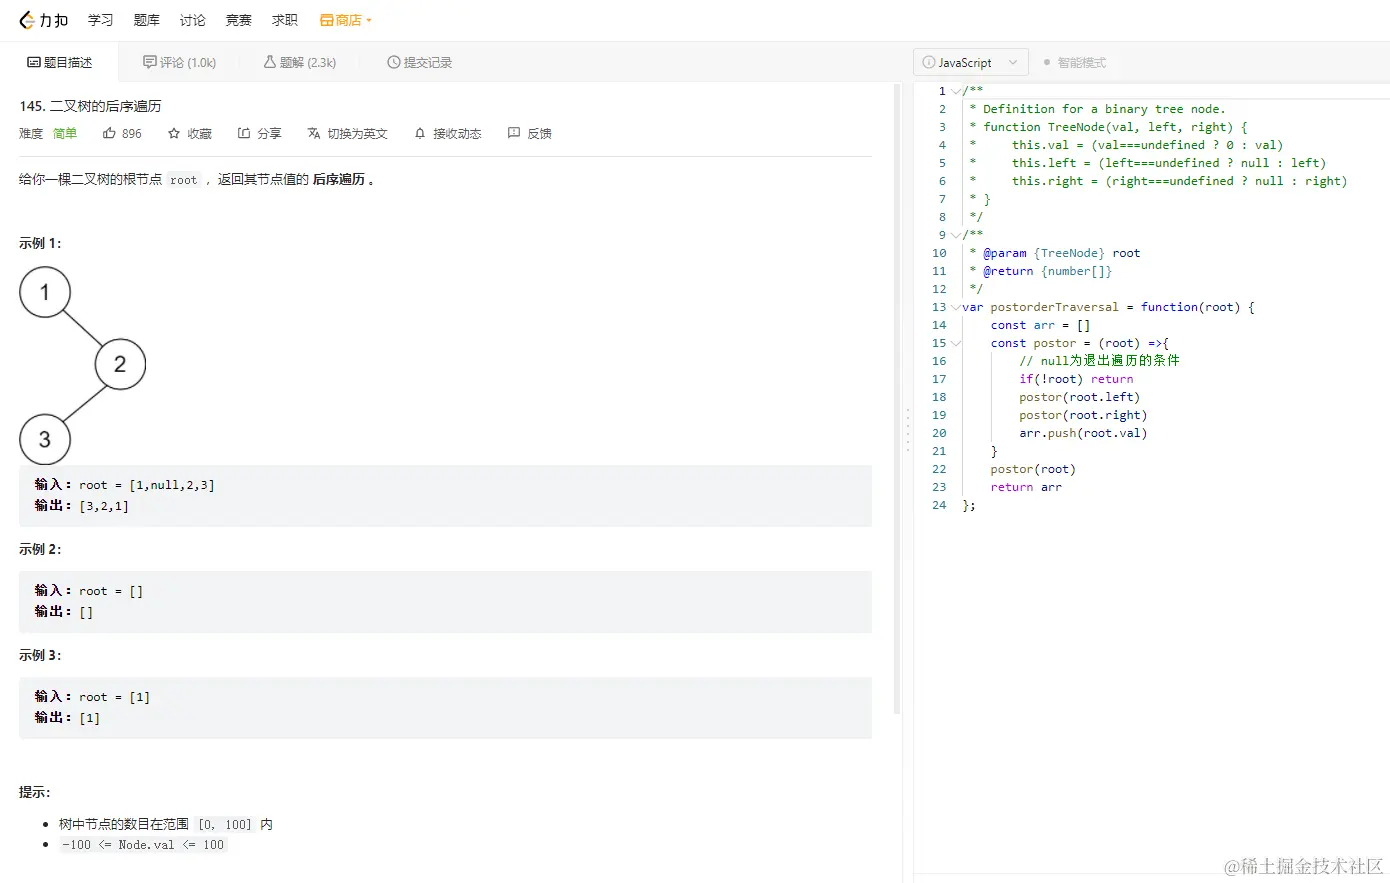
Task: Click tree node 1 in the diagram
Action: tap(44, 292)
